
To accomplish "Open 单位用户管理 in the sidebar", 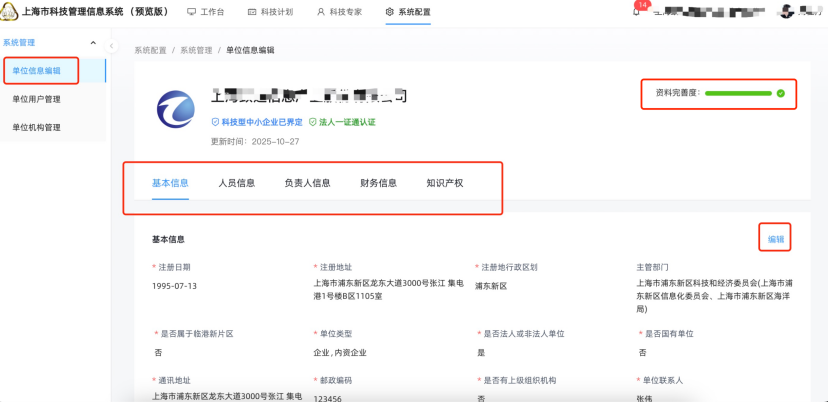I will point(37,99).
